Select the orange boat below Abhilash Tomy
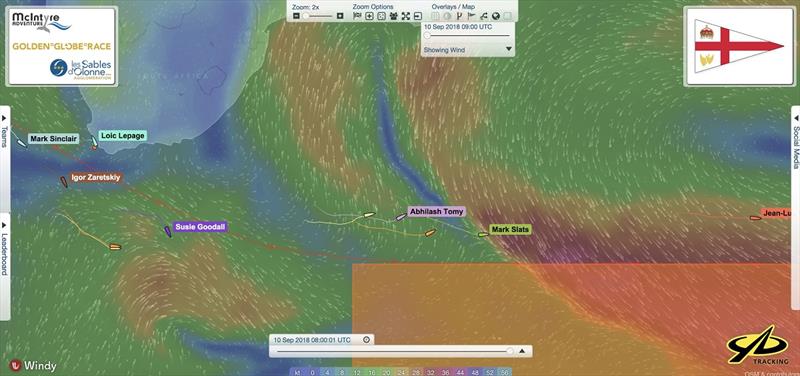Viewport: 800px width, 376px height. [x=430, y=233]
